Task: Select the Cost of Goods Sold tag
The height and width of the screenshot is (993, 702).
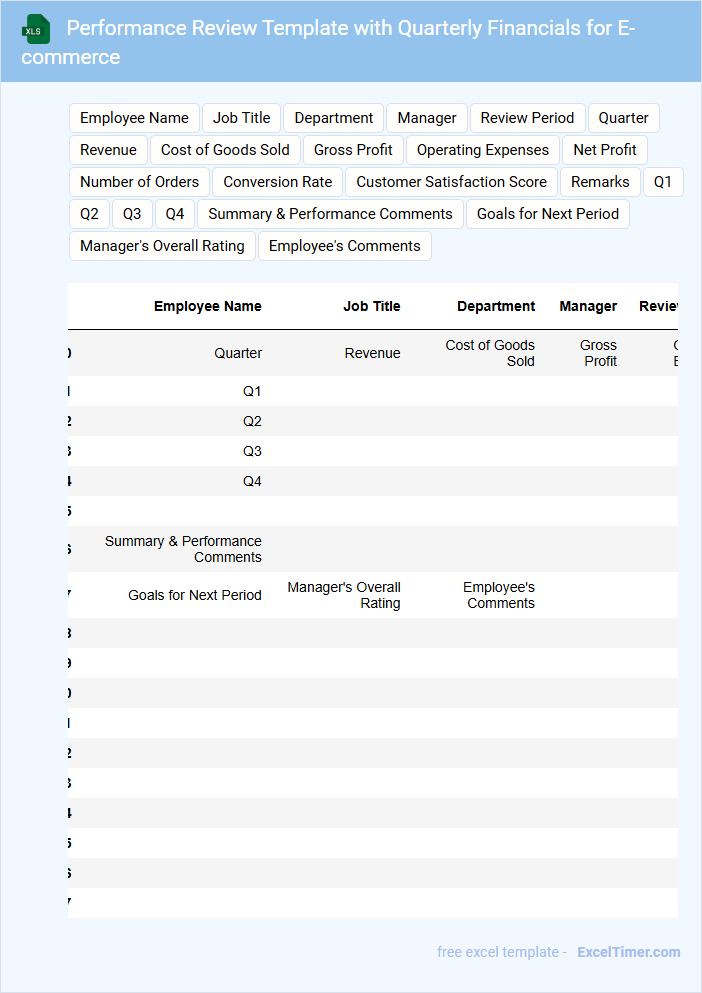Action: 225,150
